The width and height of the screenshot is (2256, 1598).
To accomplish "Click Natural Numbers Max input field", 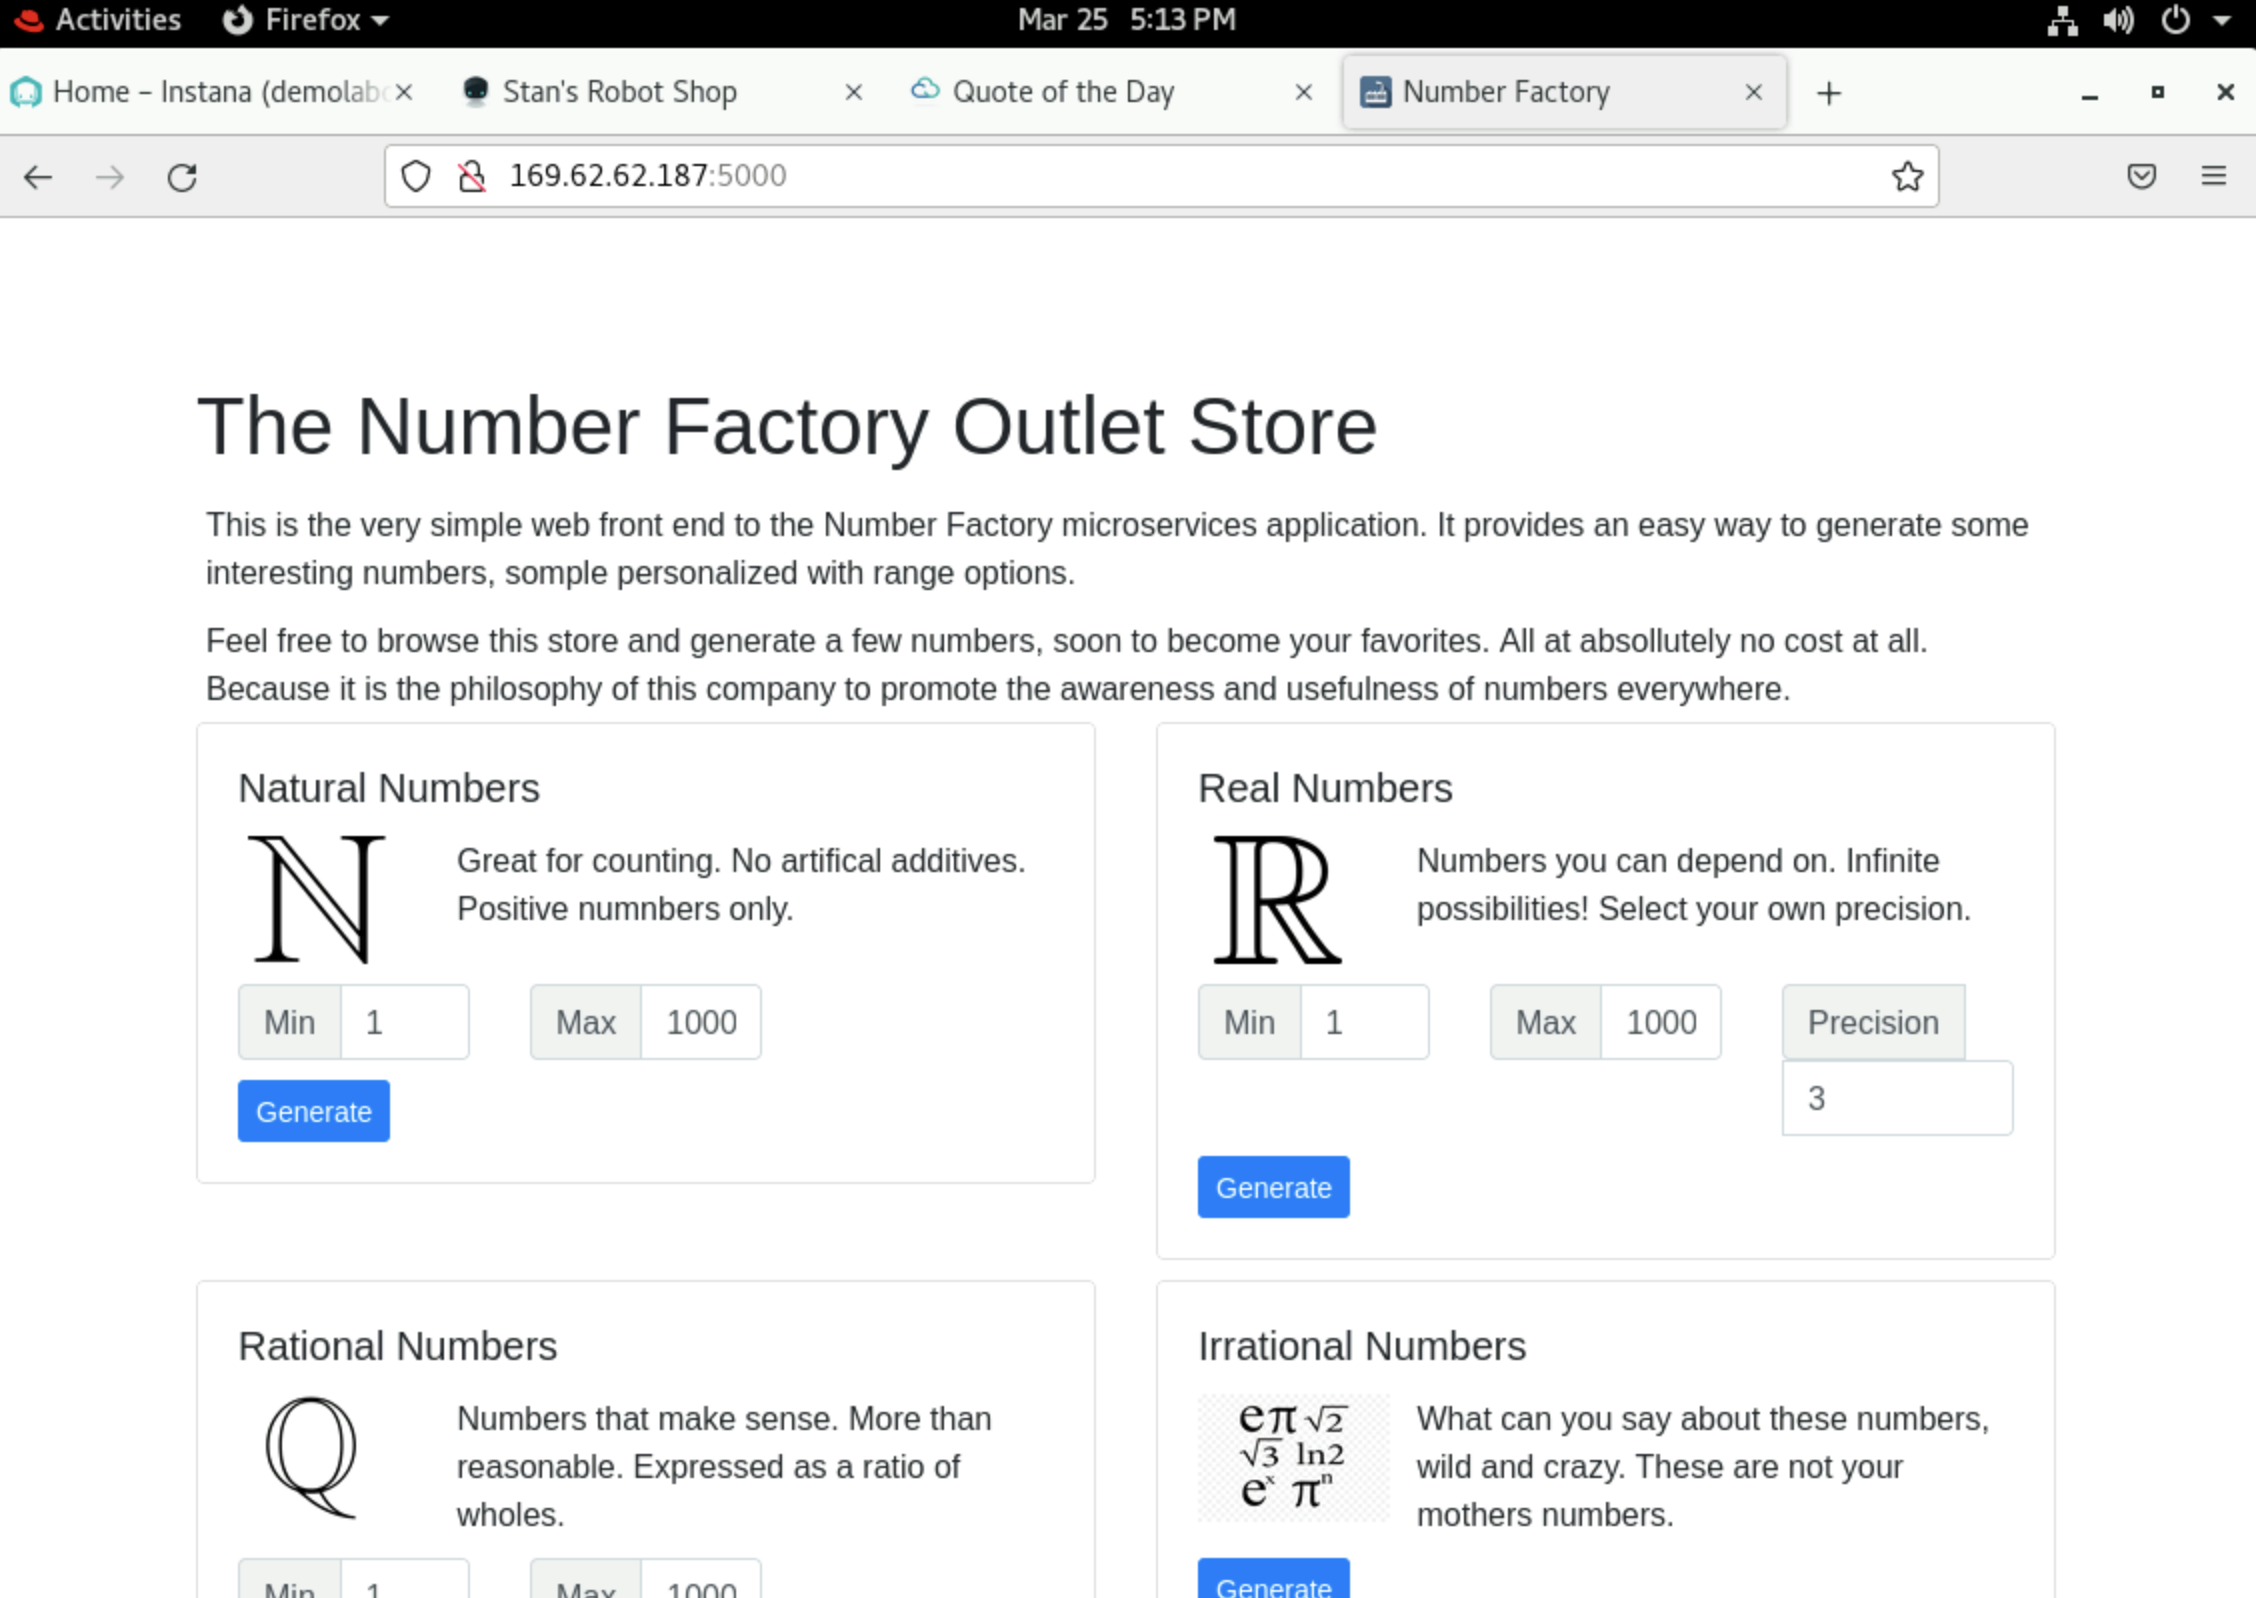I will 700,1022.
